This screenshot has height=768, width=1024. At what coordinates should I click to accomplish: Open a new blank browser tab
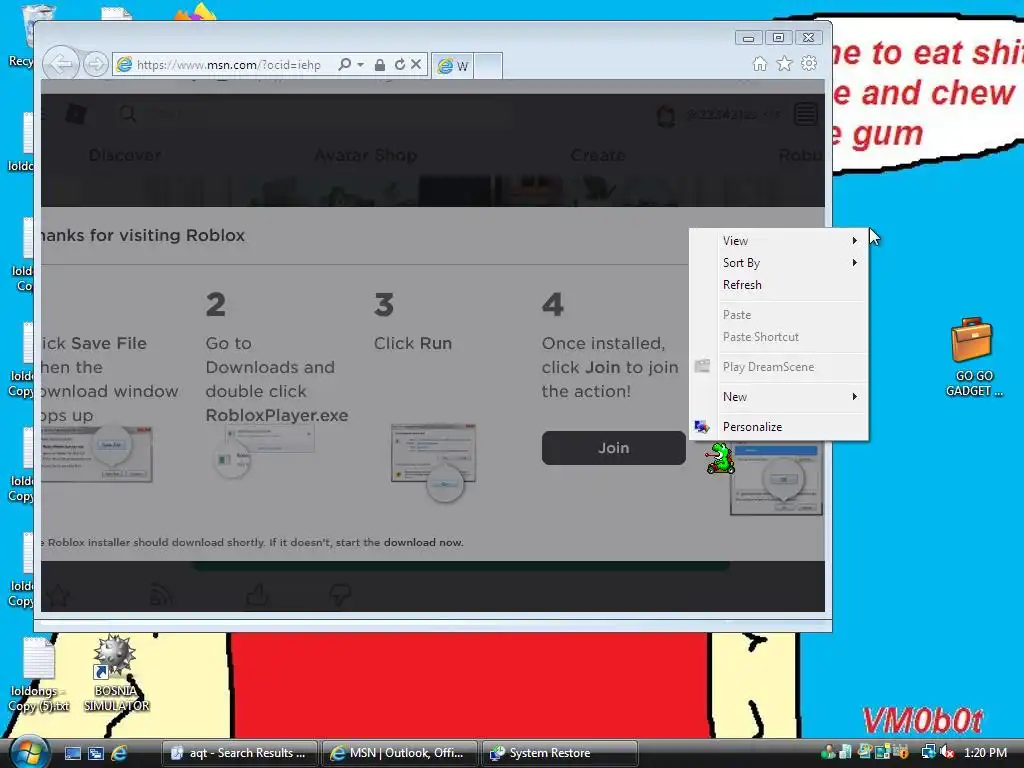[x=488, y=65]
